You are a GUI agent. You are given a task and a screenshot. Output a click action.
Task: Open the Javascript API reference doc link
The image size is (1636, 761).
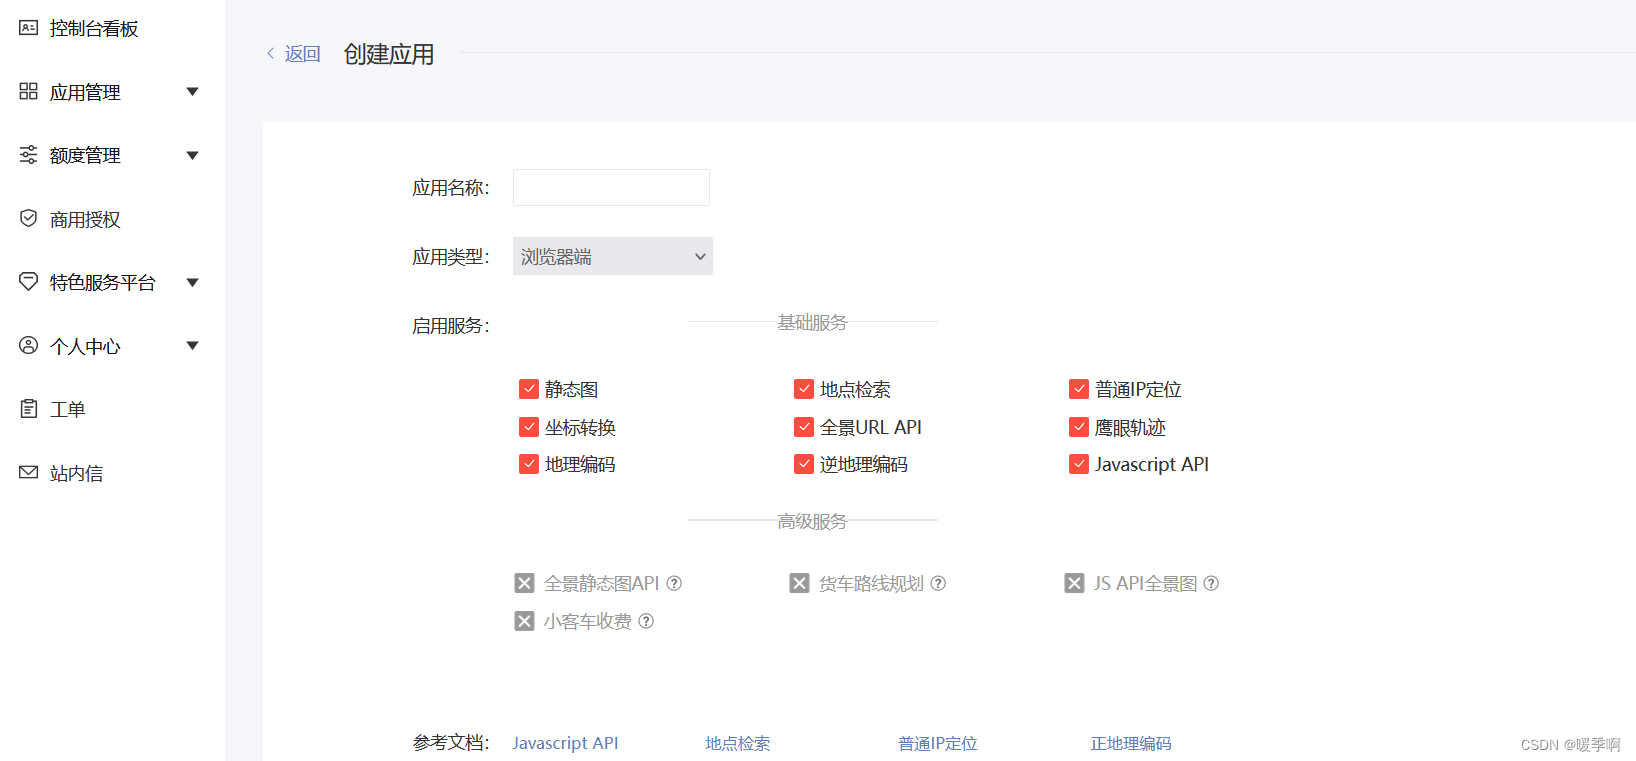[x=565, y=743]
